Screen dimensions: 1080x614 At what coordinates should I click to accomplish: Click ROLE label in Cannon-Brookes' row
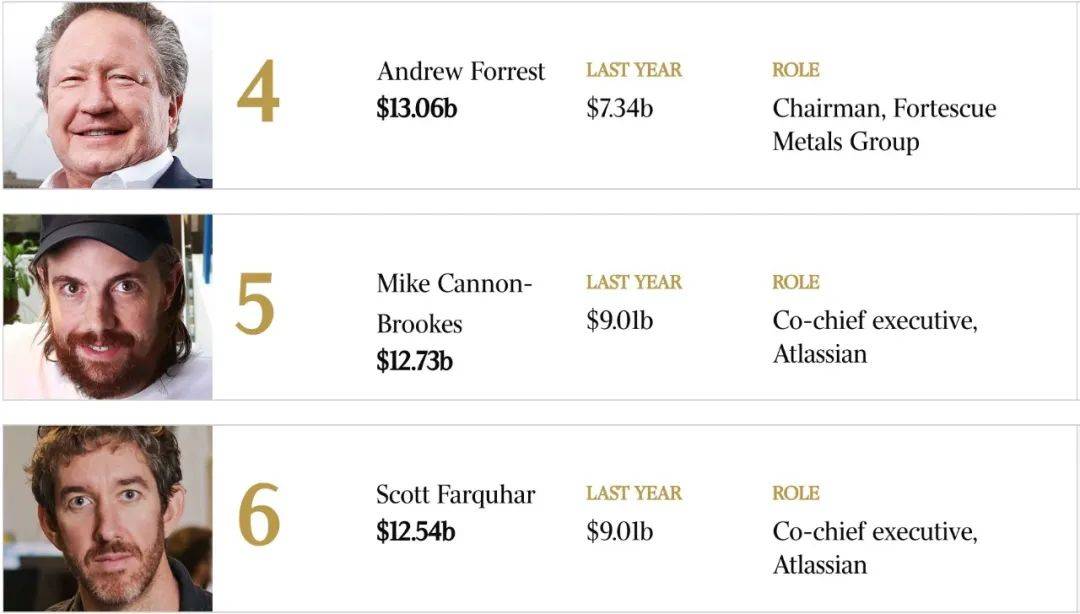click(796, 283)
